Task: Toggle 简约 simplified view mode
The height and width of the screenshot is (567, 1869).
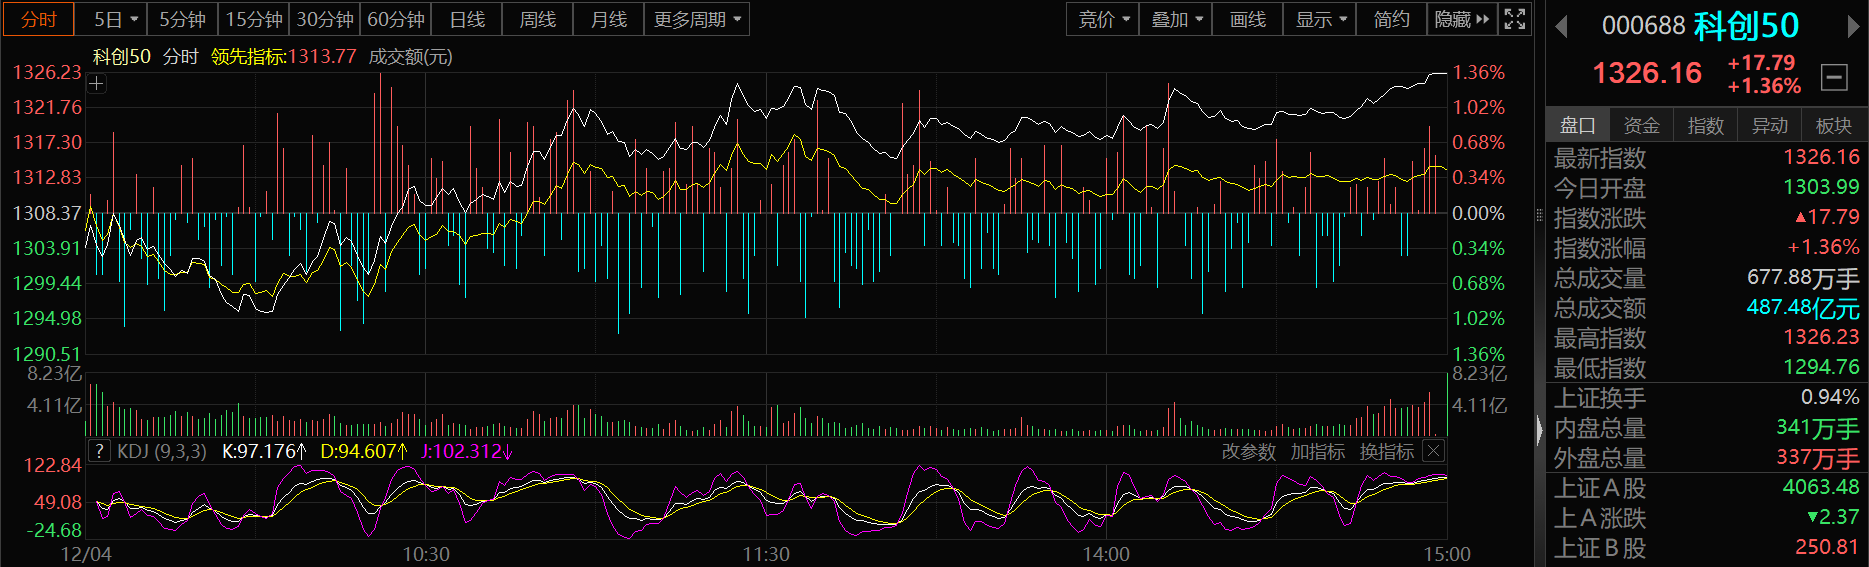Action: click(x=1391, y=19)
